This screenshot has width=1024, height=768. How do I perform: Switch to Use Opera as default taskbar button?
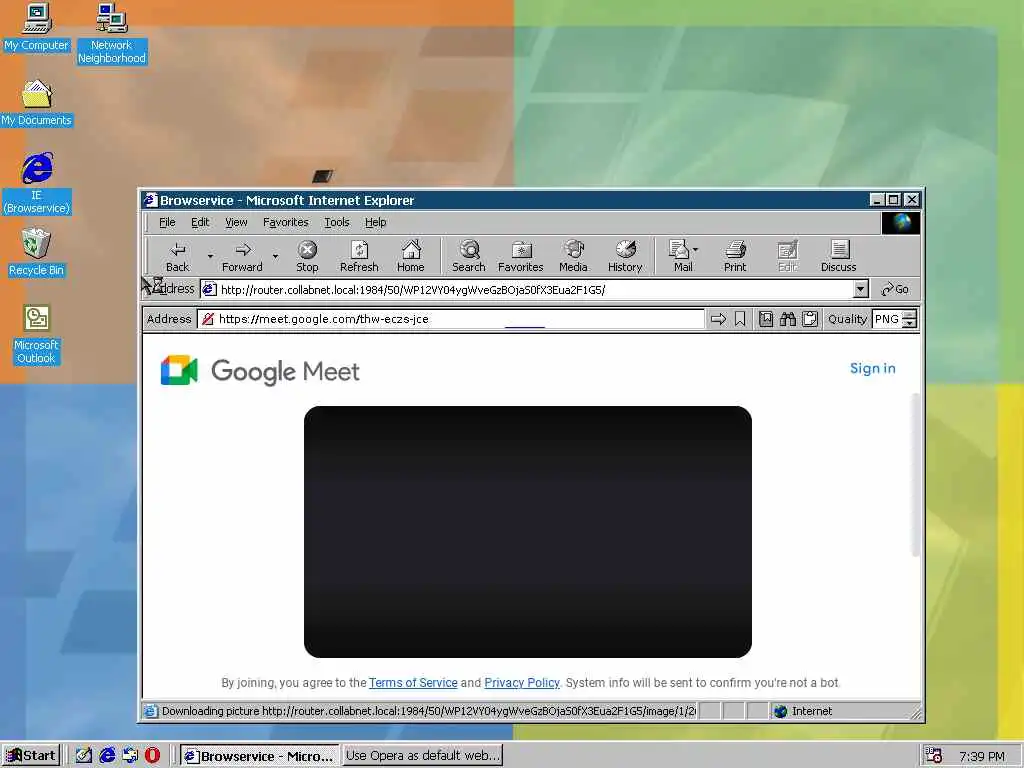pyautogui.click(x=423, y=756)
